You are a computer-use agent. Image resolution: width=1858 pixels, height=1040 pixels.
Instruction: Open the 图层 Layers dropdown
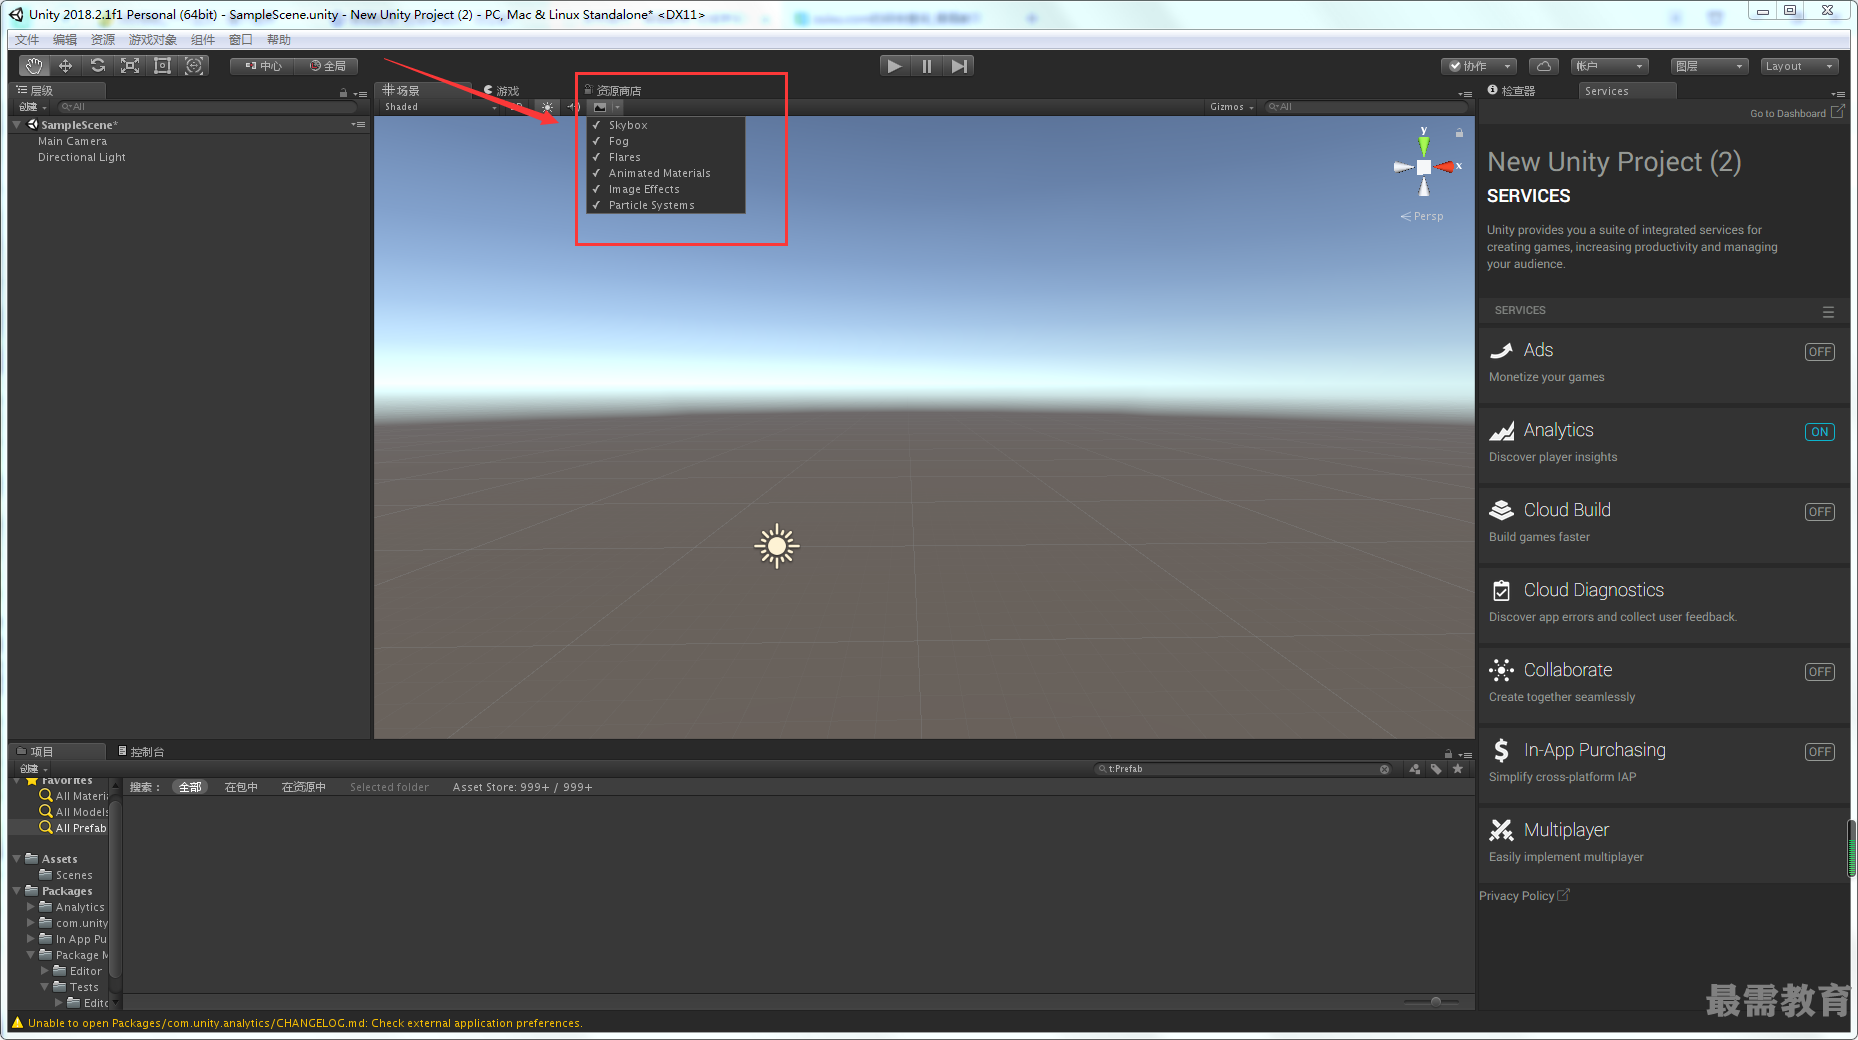(1709, 66)
